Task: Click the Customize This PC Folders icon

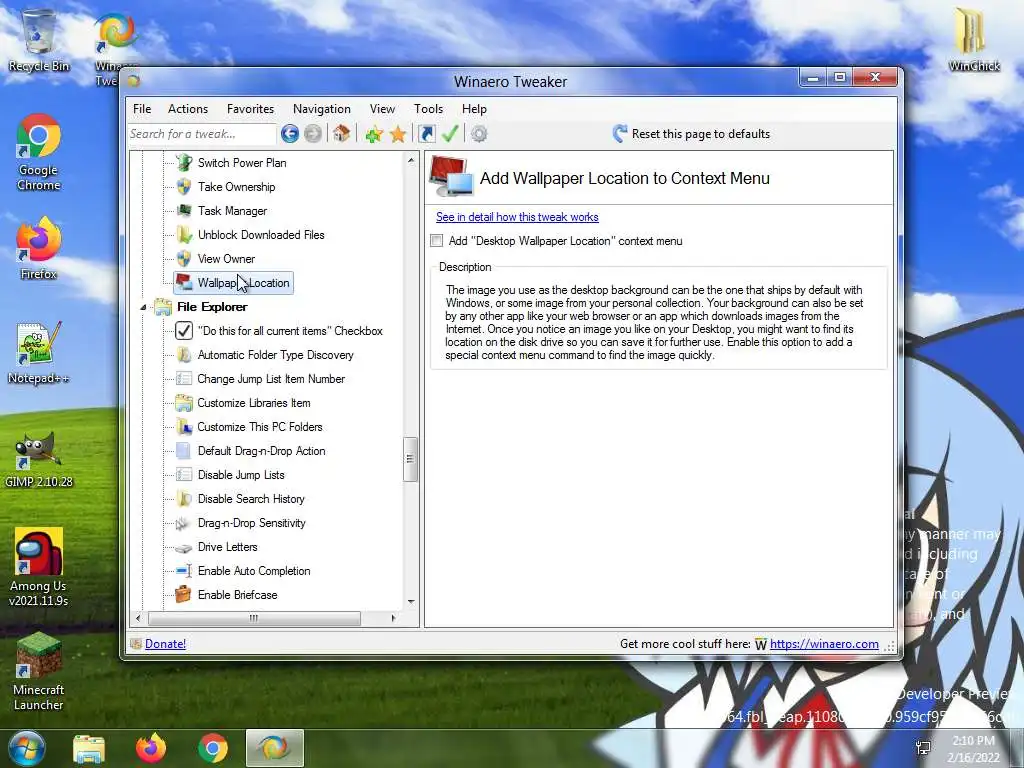Action: (184, 426)
